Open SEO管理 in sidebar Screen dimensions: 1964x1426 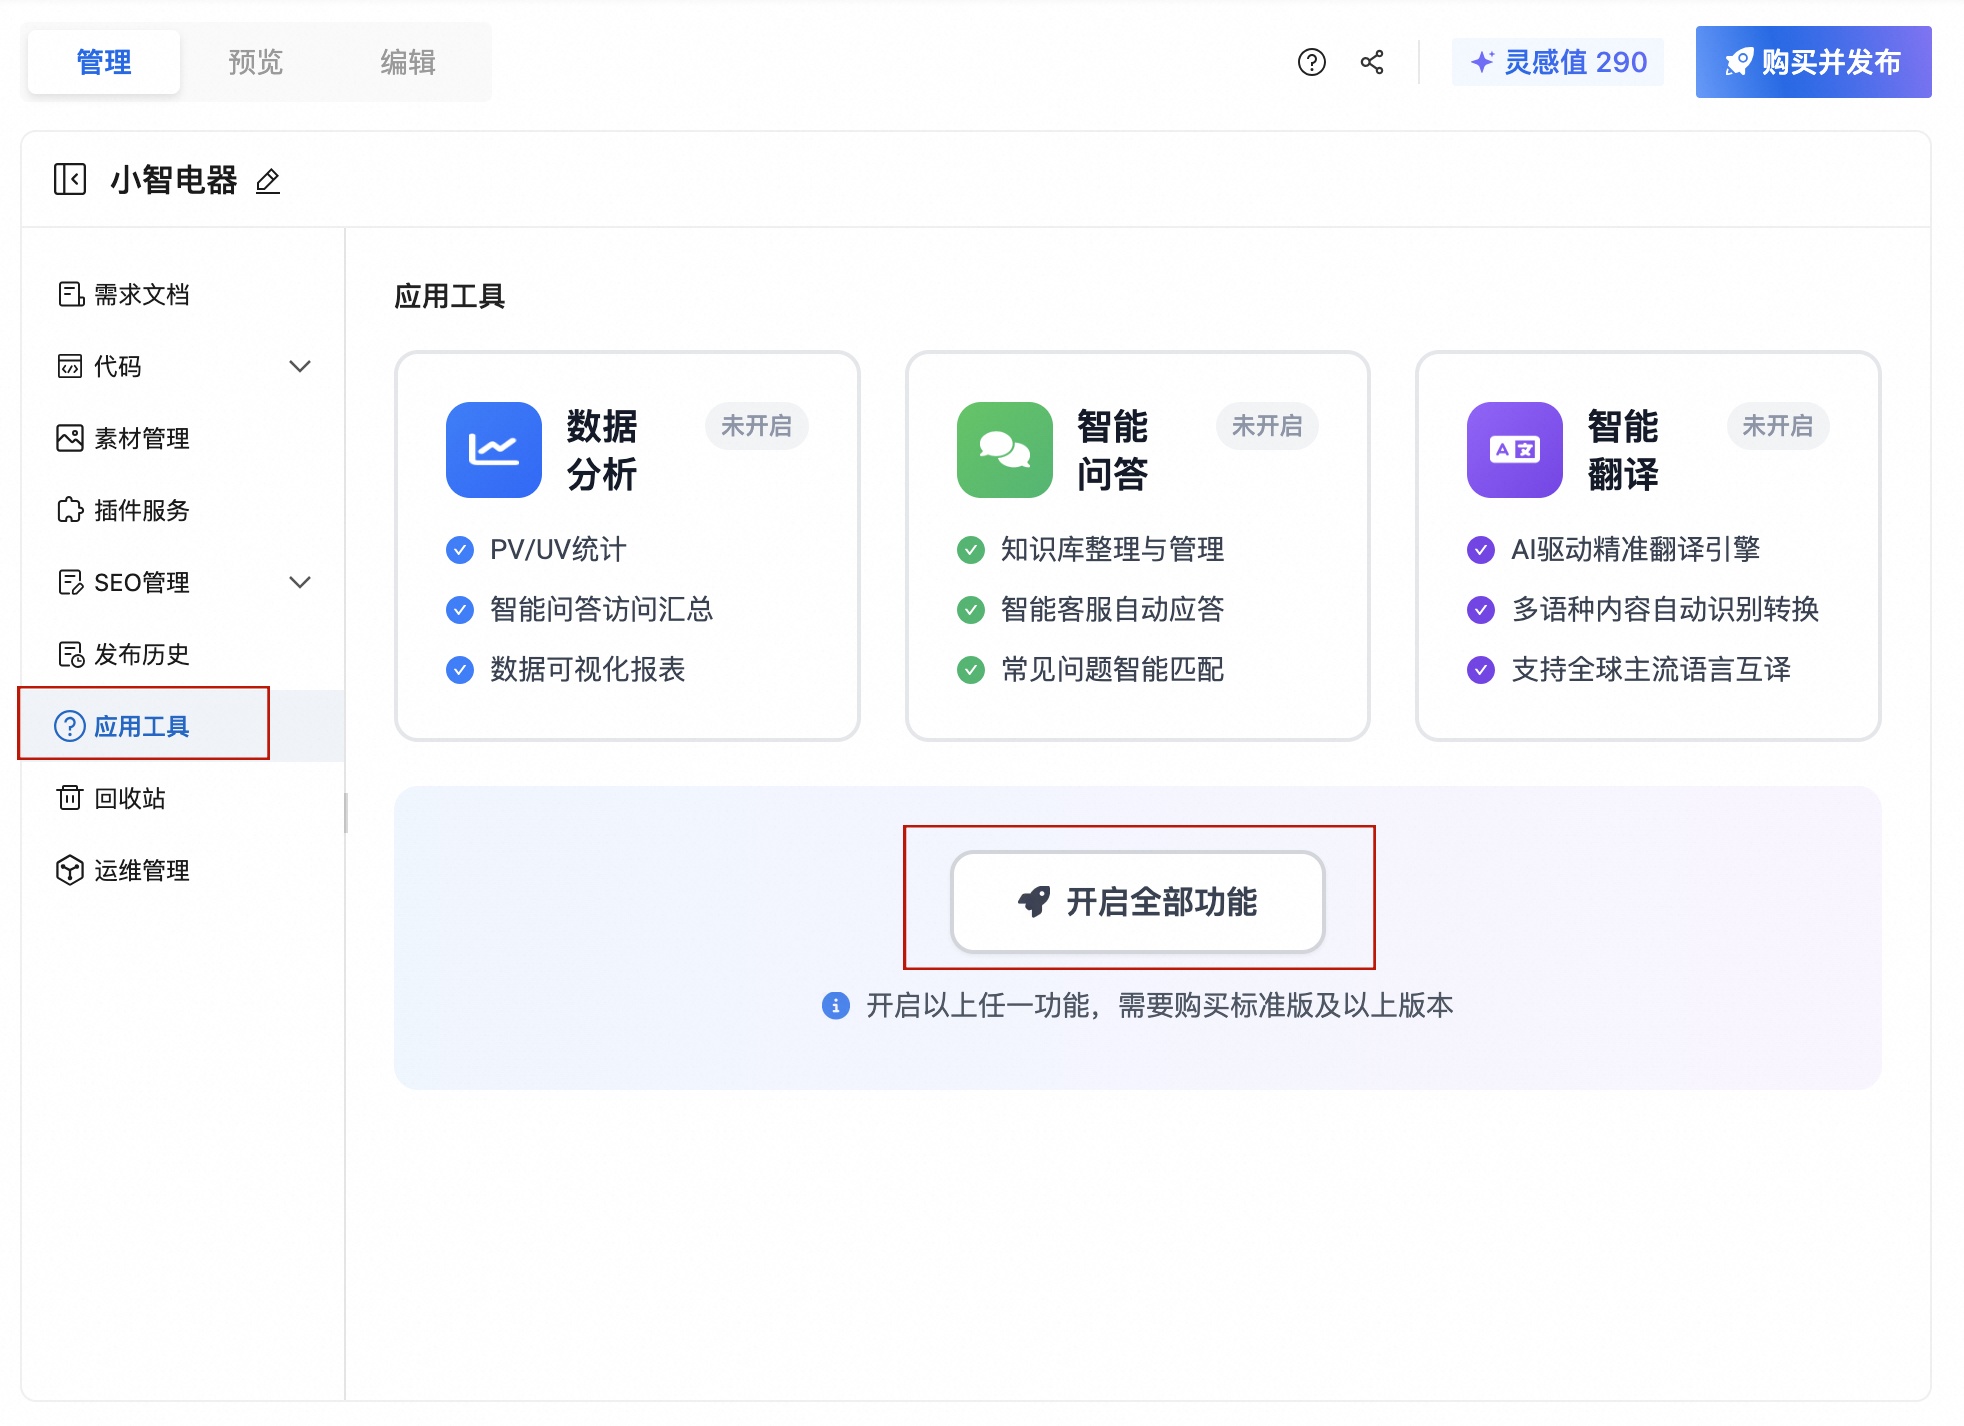tap(182, 582)
